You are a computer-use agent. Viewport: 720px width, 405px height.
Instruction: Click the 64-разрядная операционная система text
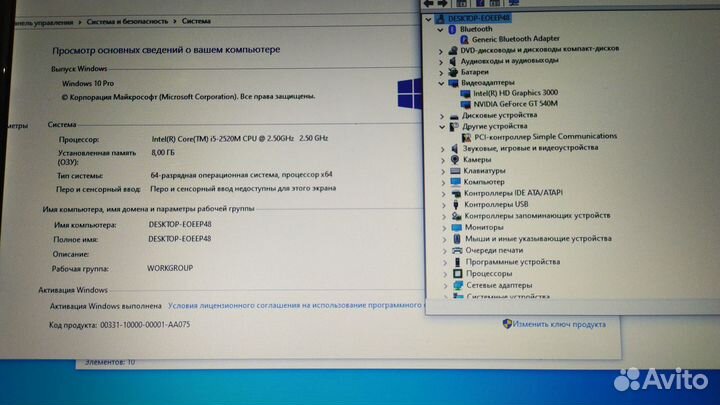(x=242, y=174)
